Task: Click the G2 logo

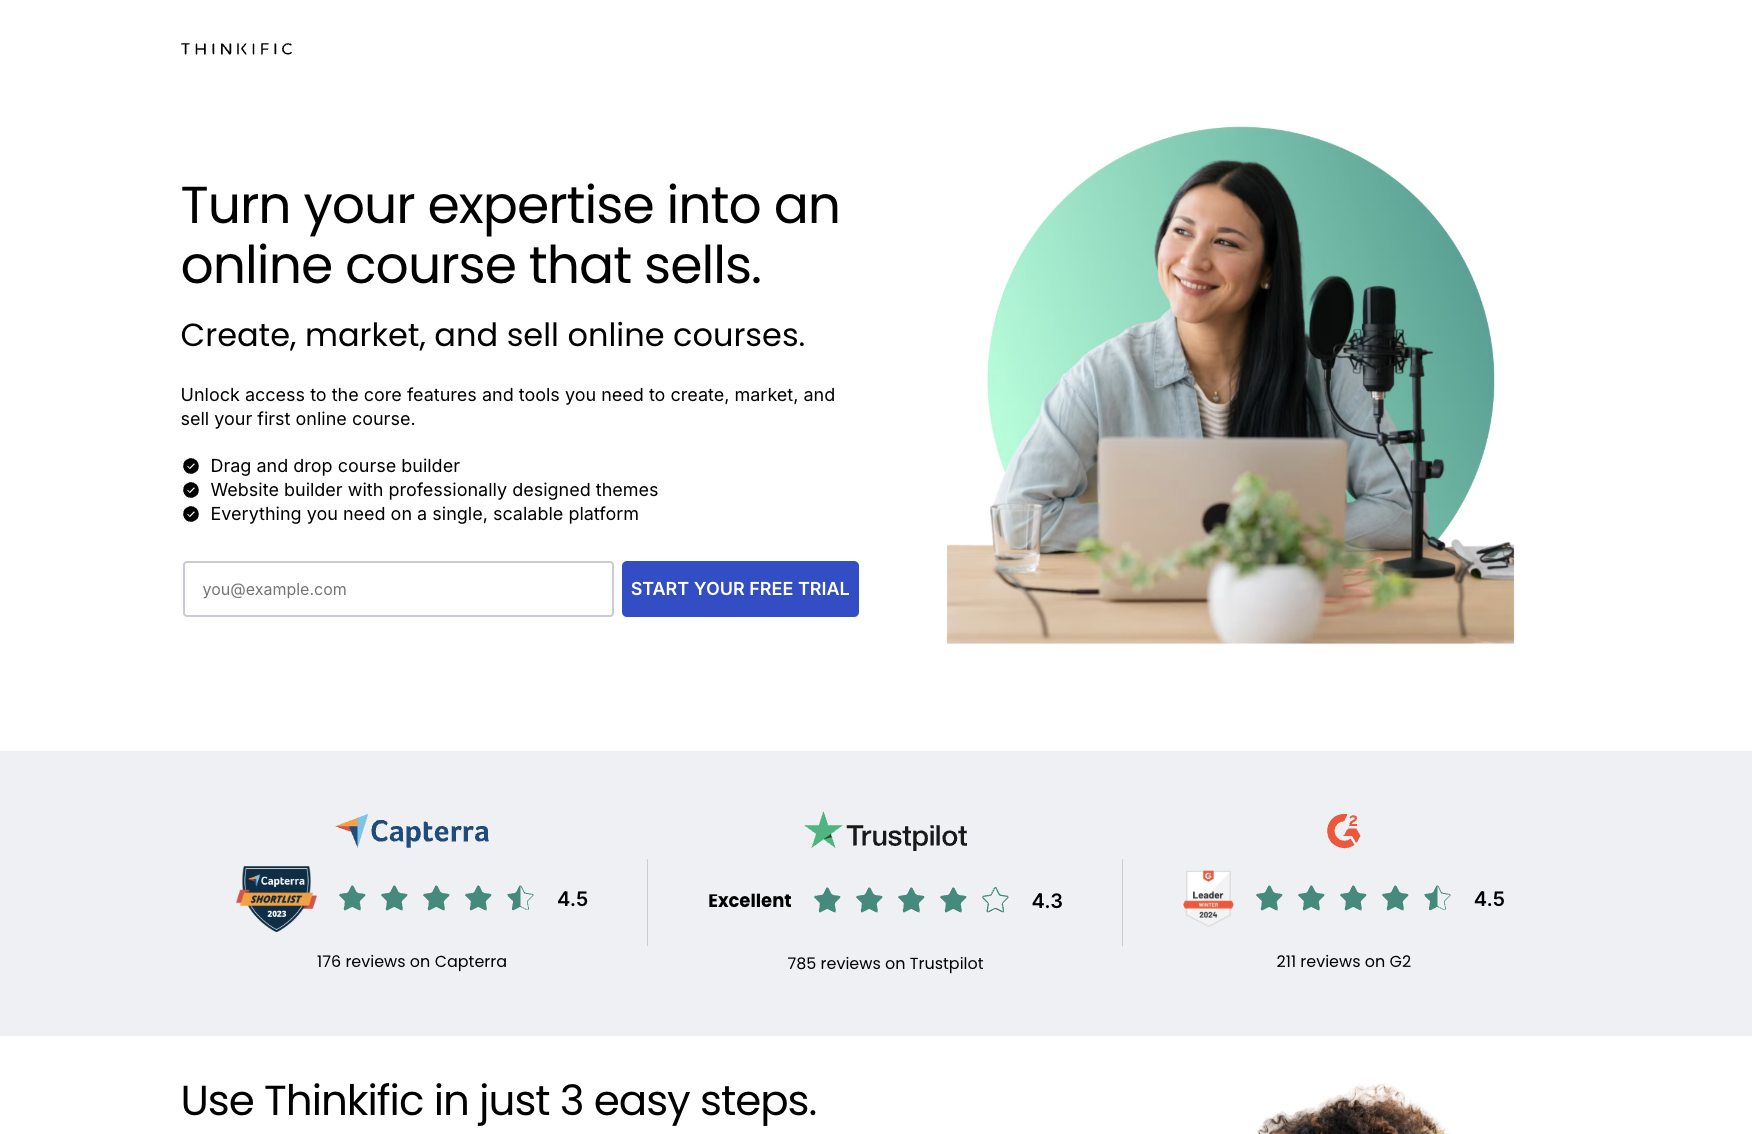Action: tap(1344, 831)
